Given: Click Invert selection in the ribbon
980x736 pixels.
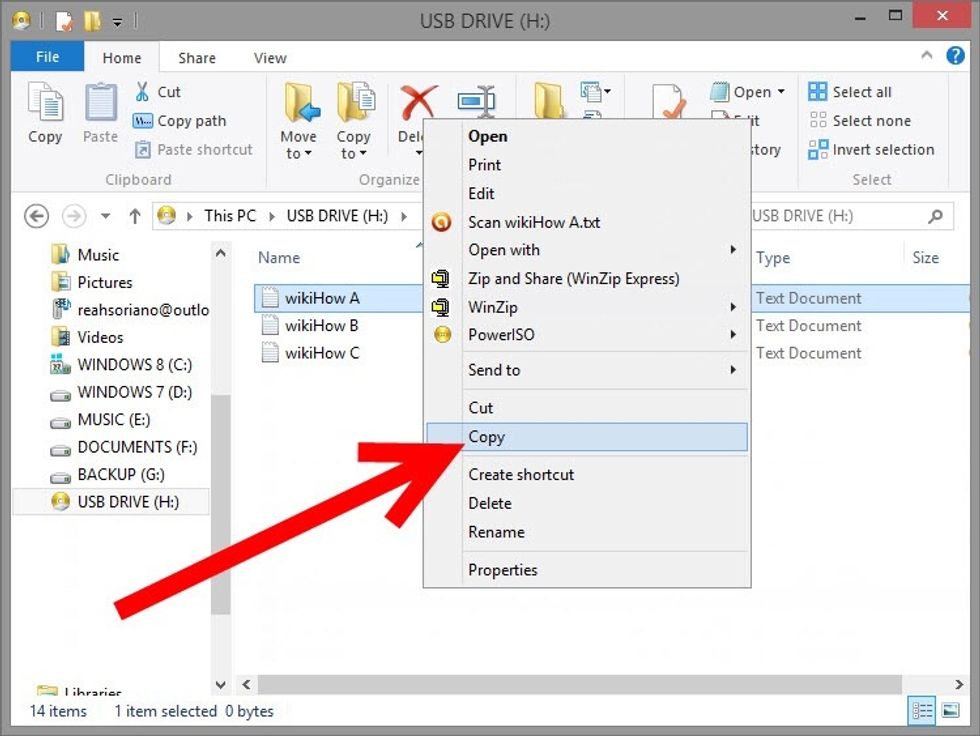Looking at the screenshot, I should (871, 150).
